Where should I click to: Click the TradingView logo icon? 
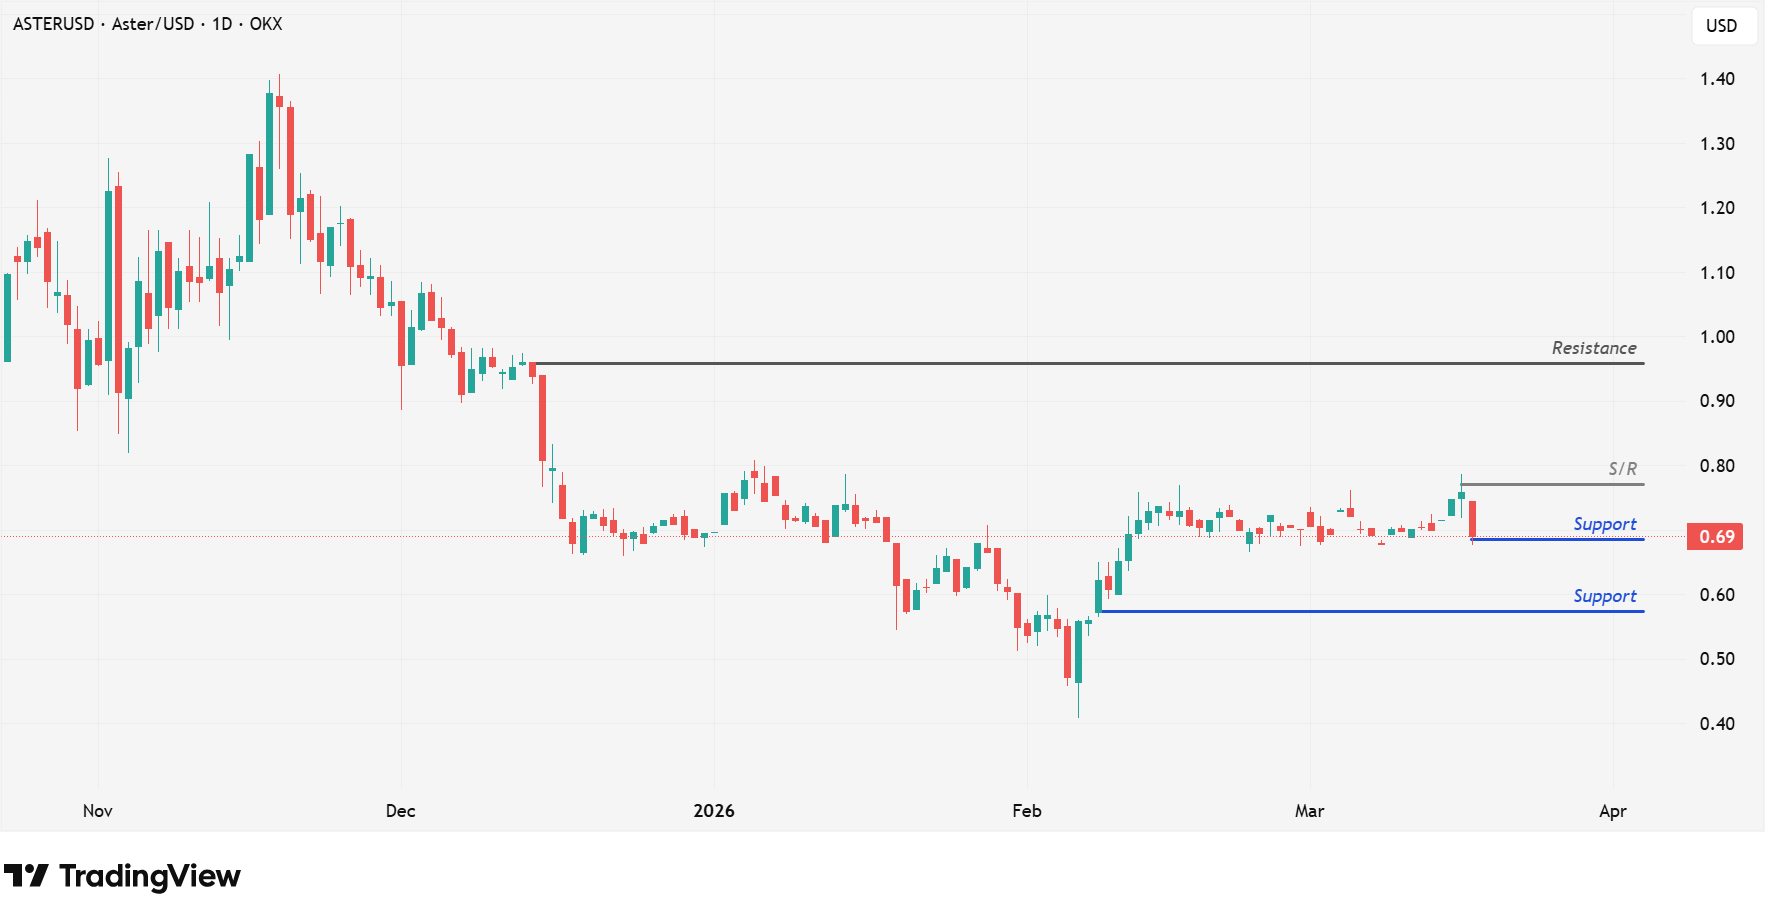pos(26,876)
